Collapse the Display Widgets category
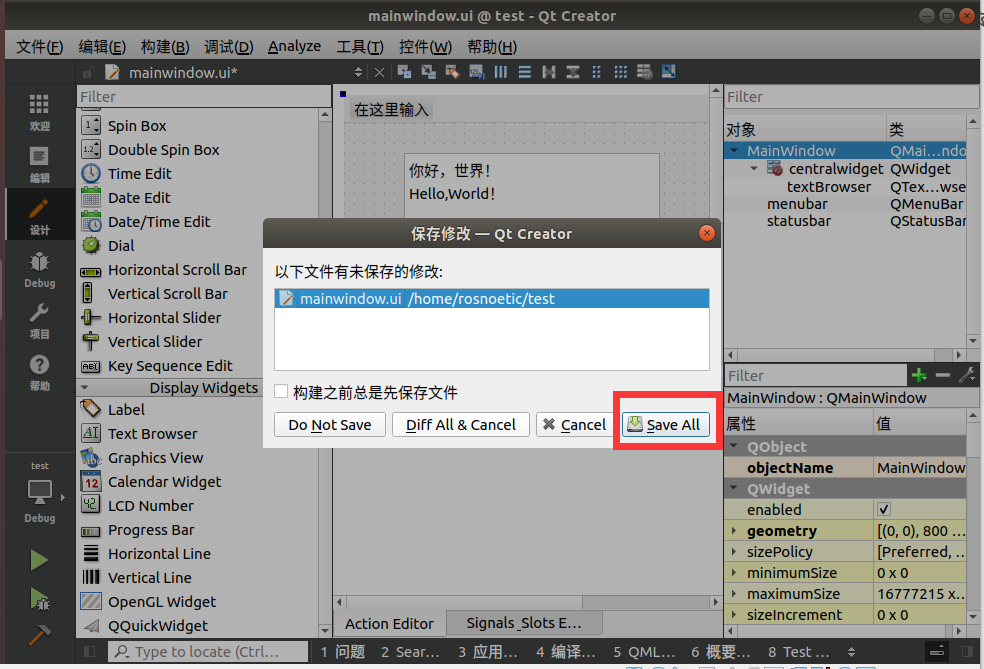Viewport: 984px width, 669px height. point(85,387)
